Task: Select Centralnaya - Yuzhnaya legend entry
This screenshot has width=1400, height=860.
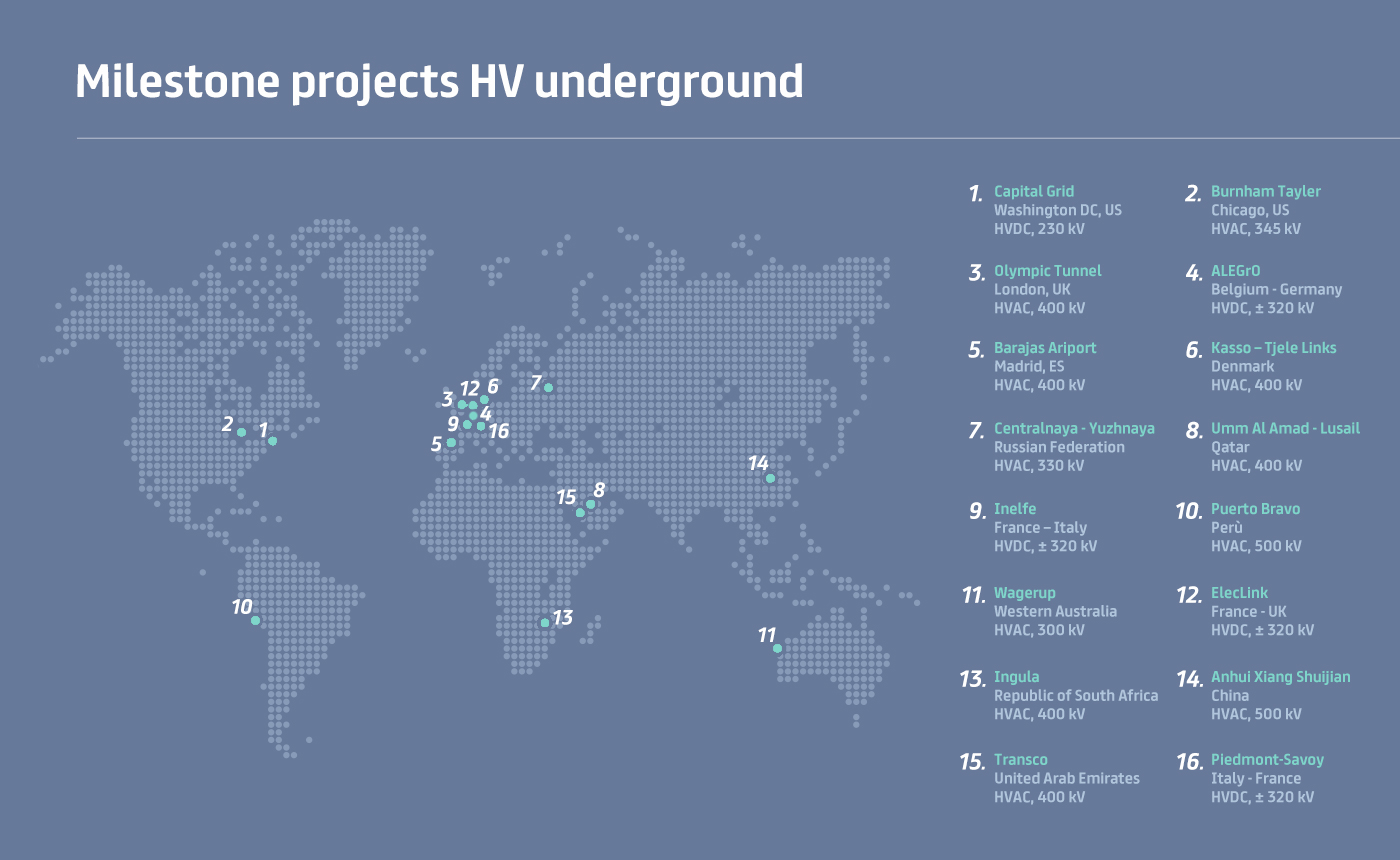Action: [x=1074, y=428]
